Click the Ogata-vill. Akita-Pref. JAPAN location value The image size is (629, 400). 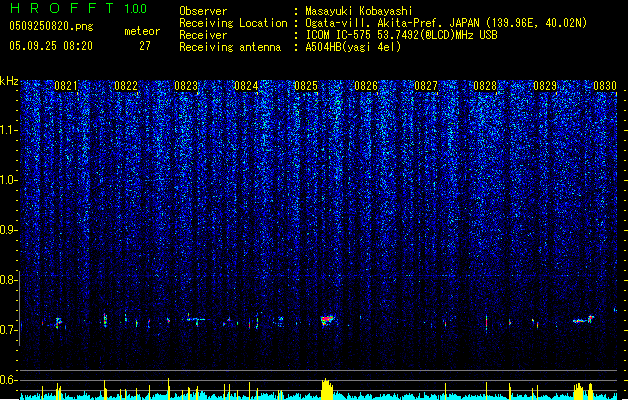[446, 23]
